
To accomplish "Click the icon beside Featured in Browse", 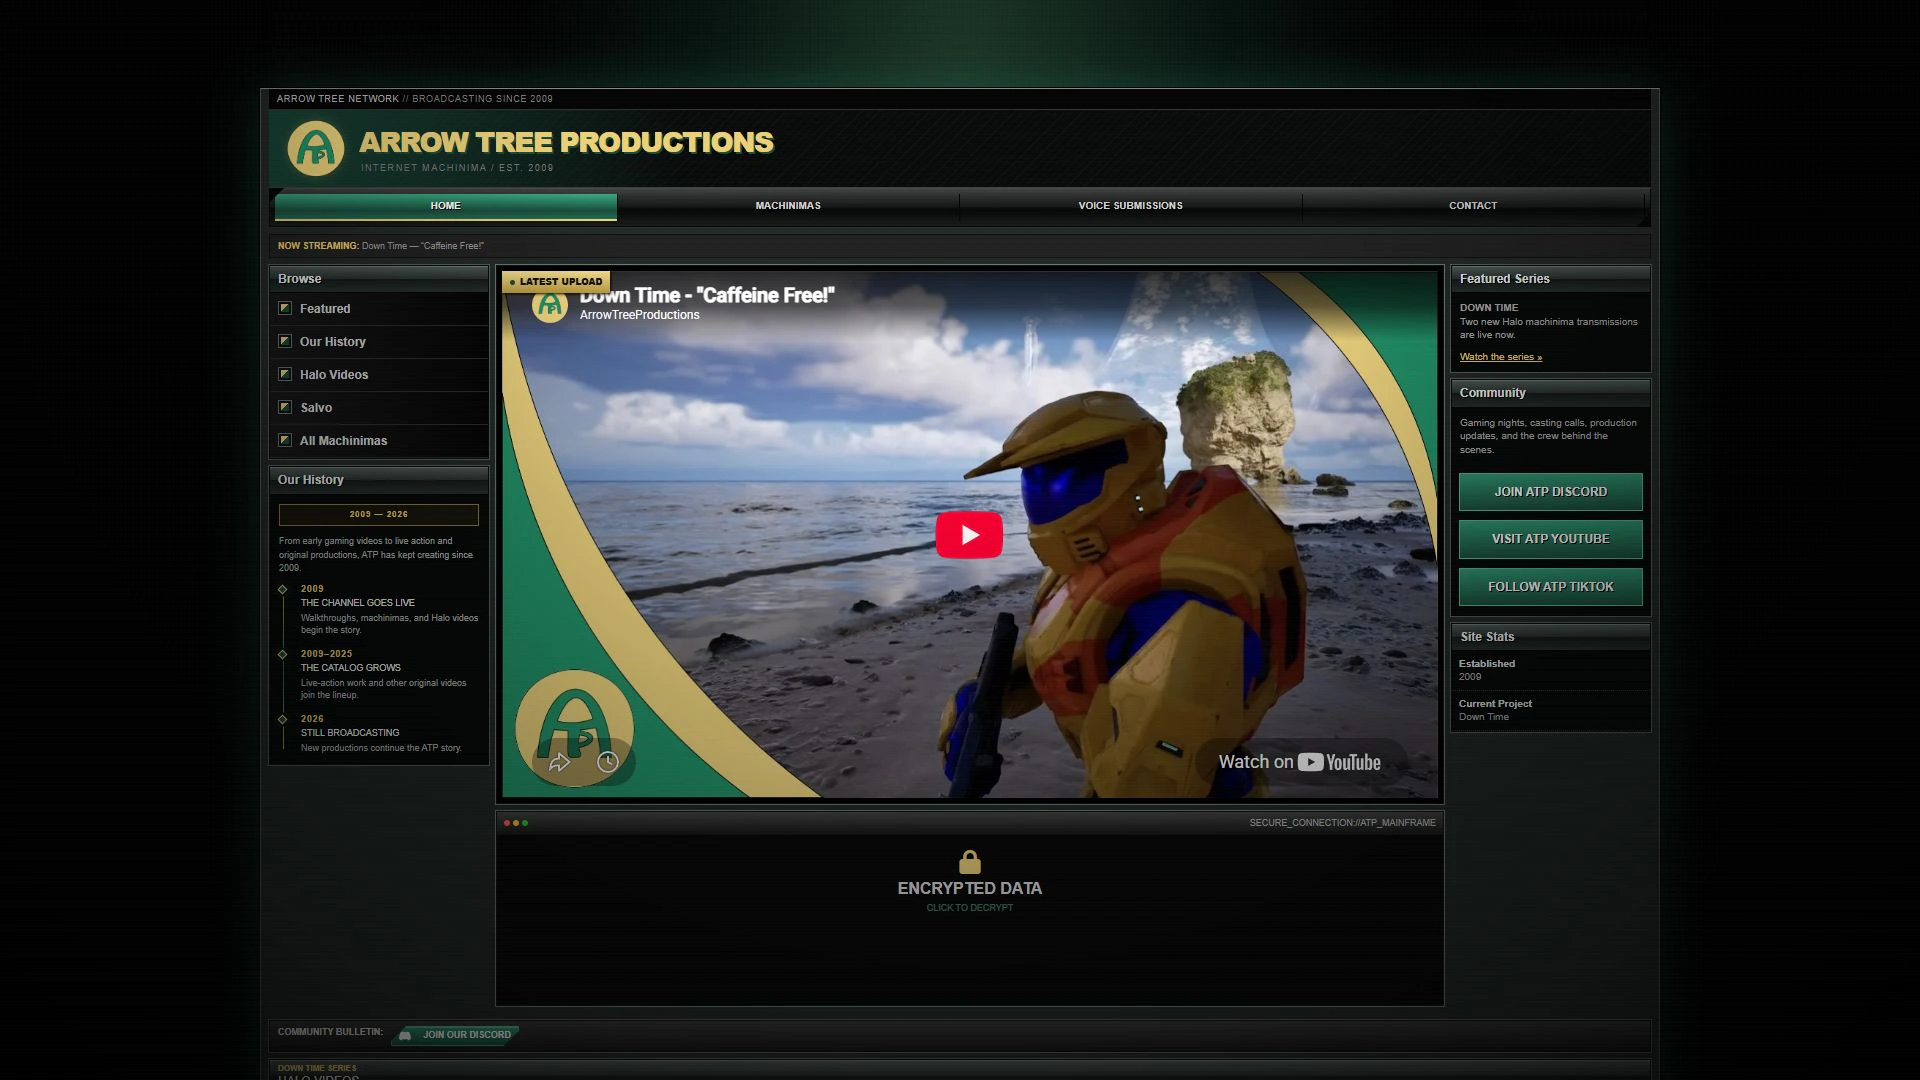I will click(285, 308).
